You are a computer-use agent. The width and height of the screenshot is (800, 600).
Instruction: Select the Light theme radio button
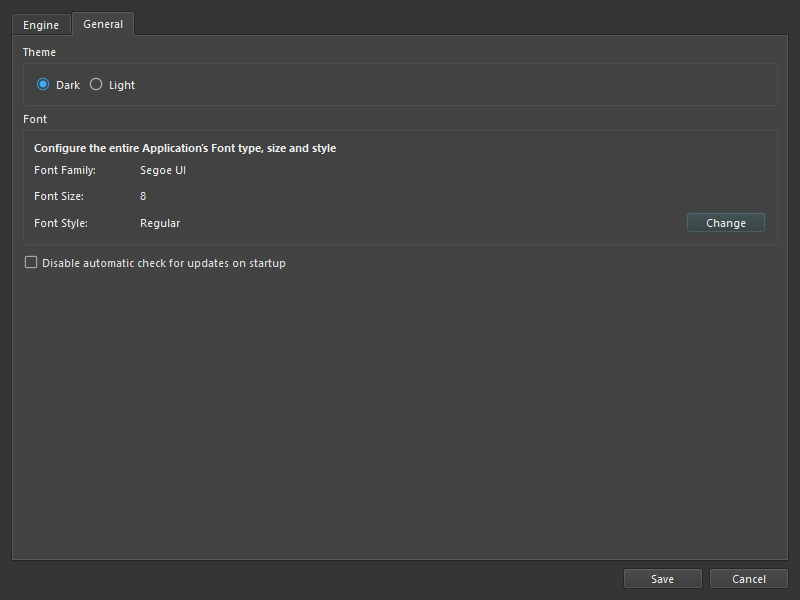[x=96, y=84]
